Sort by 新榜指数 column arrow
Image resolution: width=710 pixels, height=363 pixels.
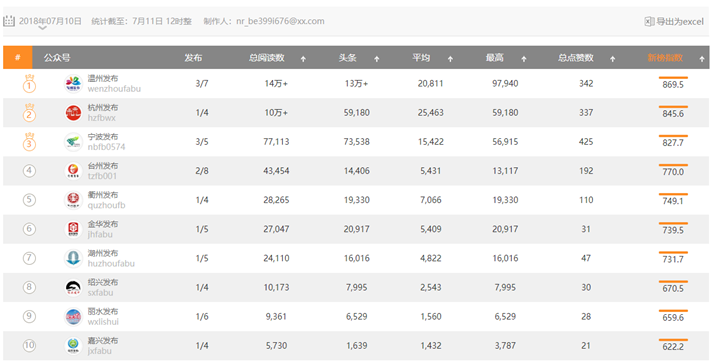coord(702,59)
